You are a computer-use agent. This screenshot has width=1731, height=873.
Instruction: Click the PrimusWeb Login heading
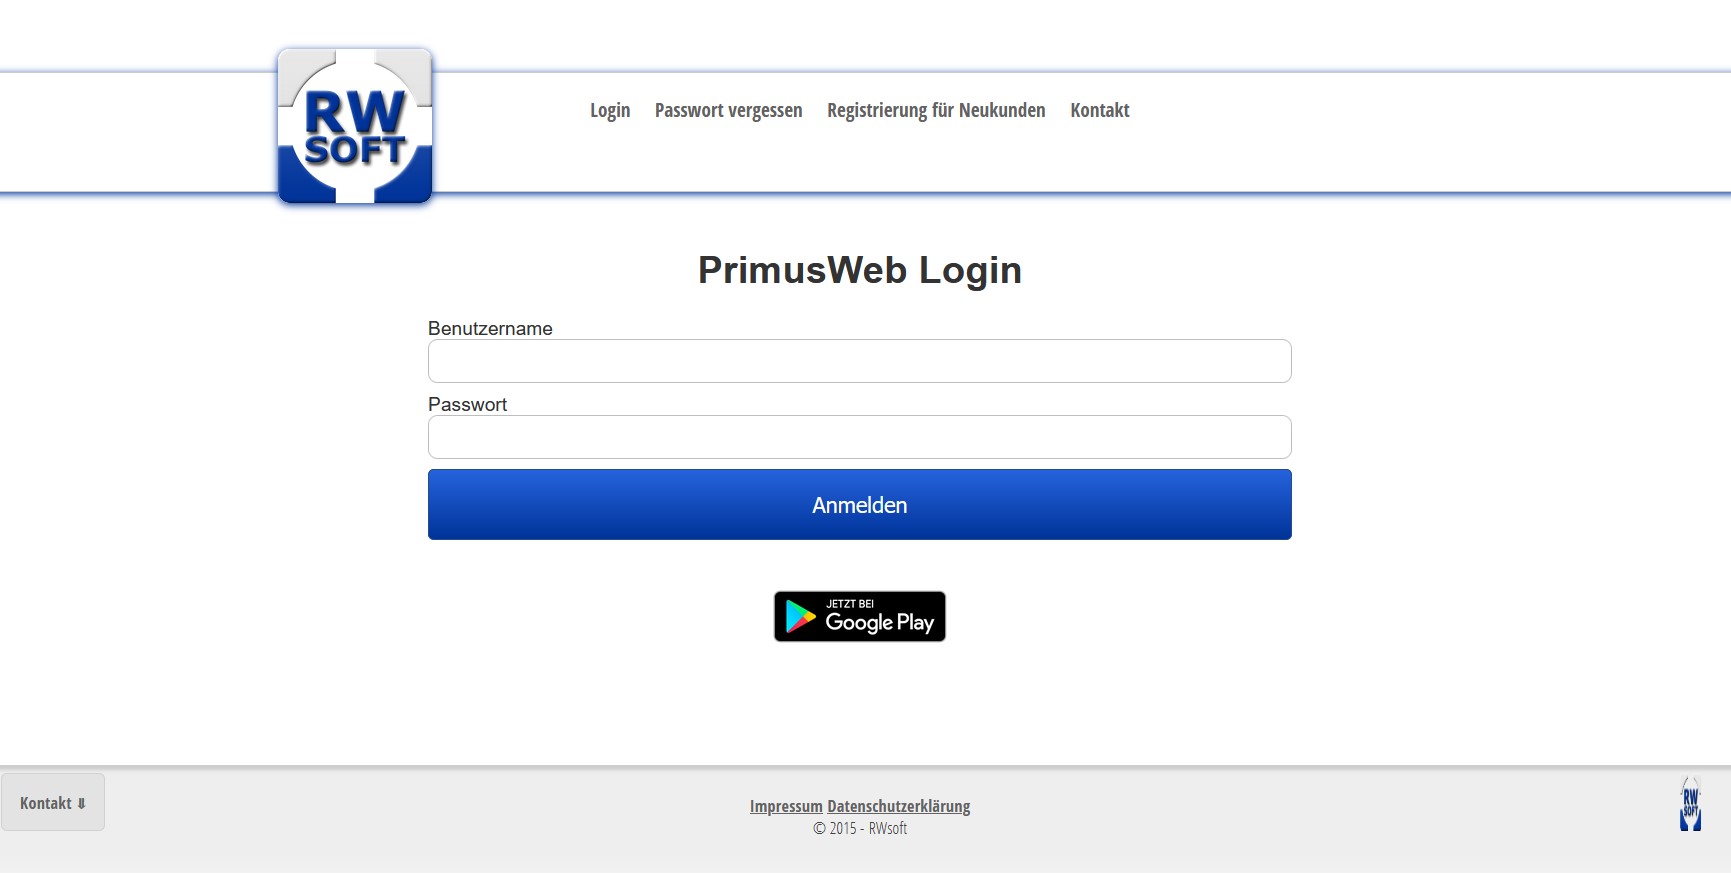point(860,270)
